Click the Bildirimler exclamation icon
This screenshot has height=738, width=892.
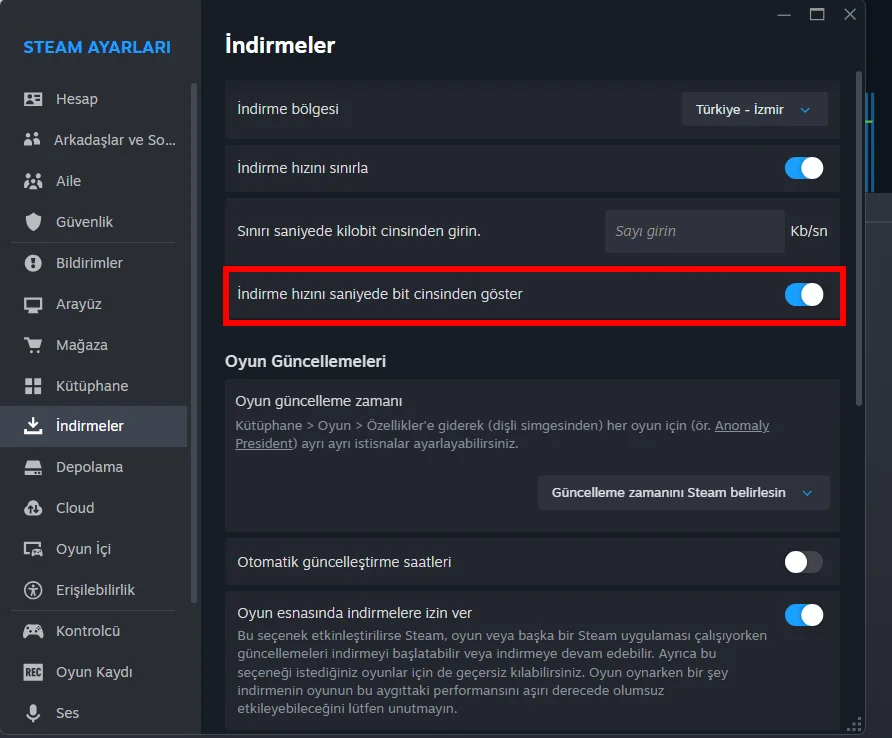(x=33, y=263)
